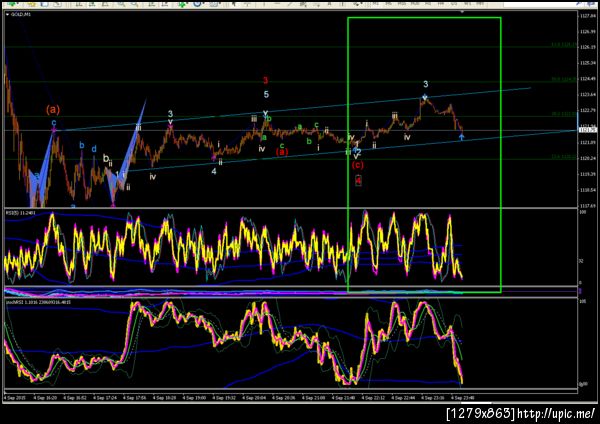The height and width of the screenshot is (424, 600).
Task: Click the 4 Sep 2015 date label
Action: pos(15,398)
